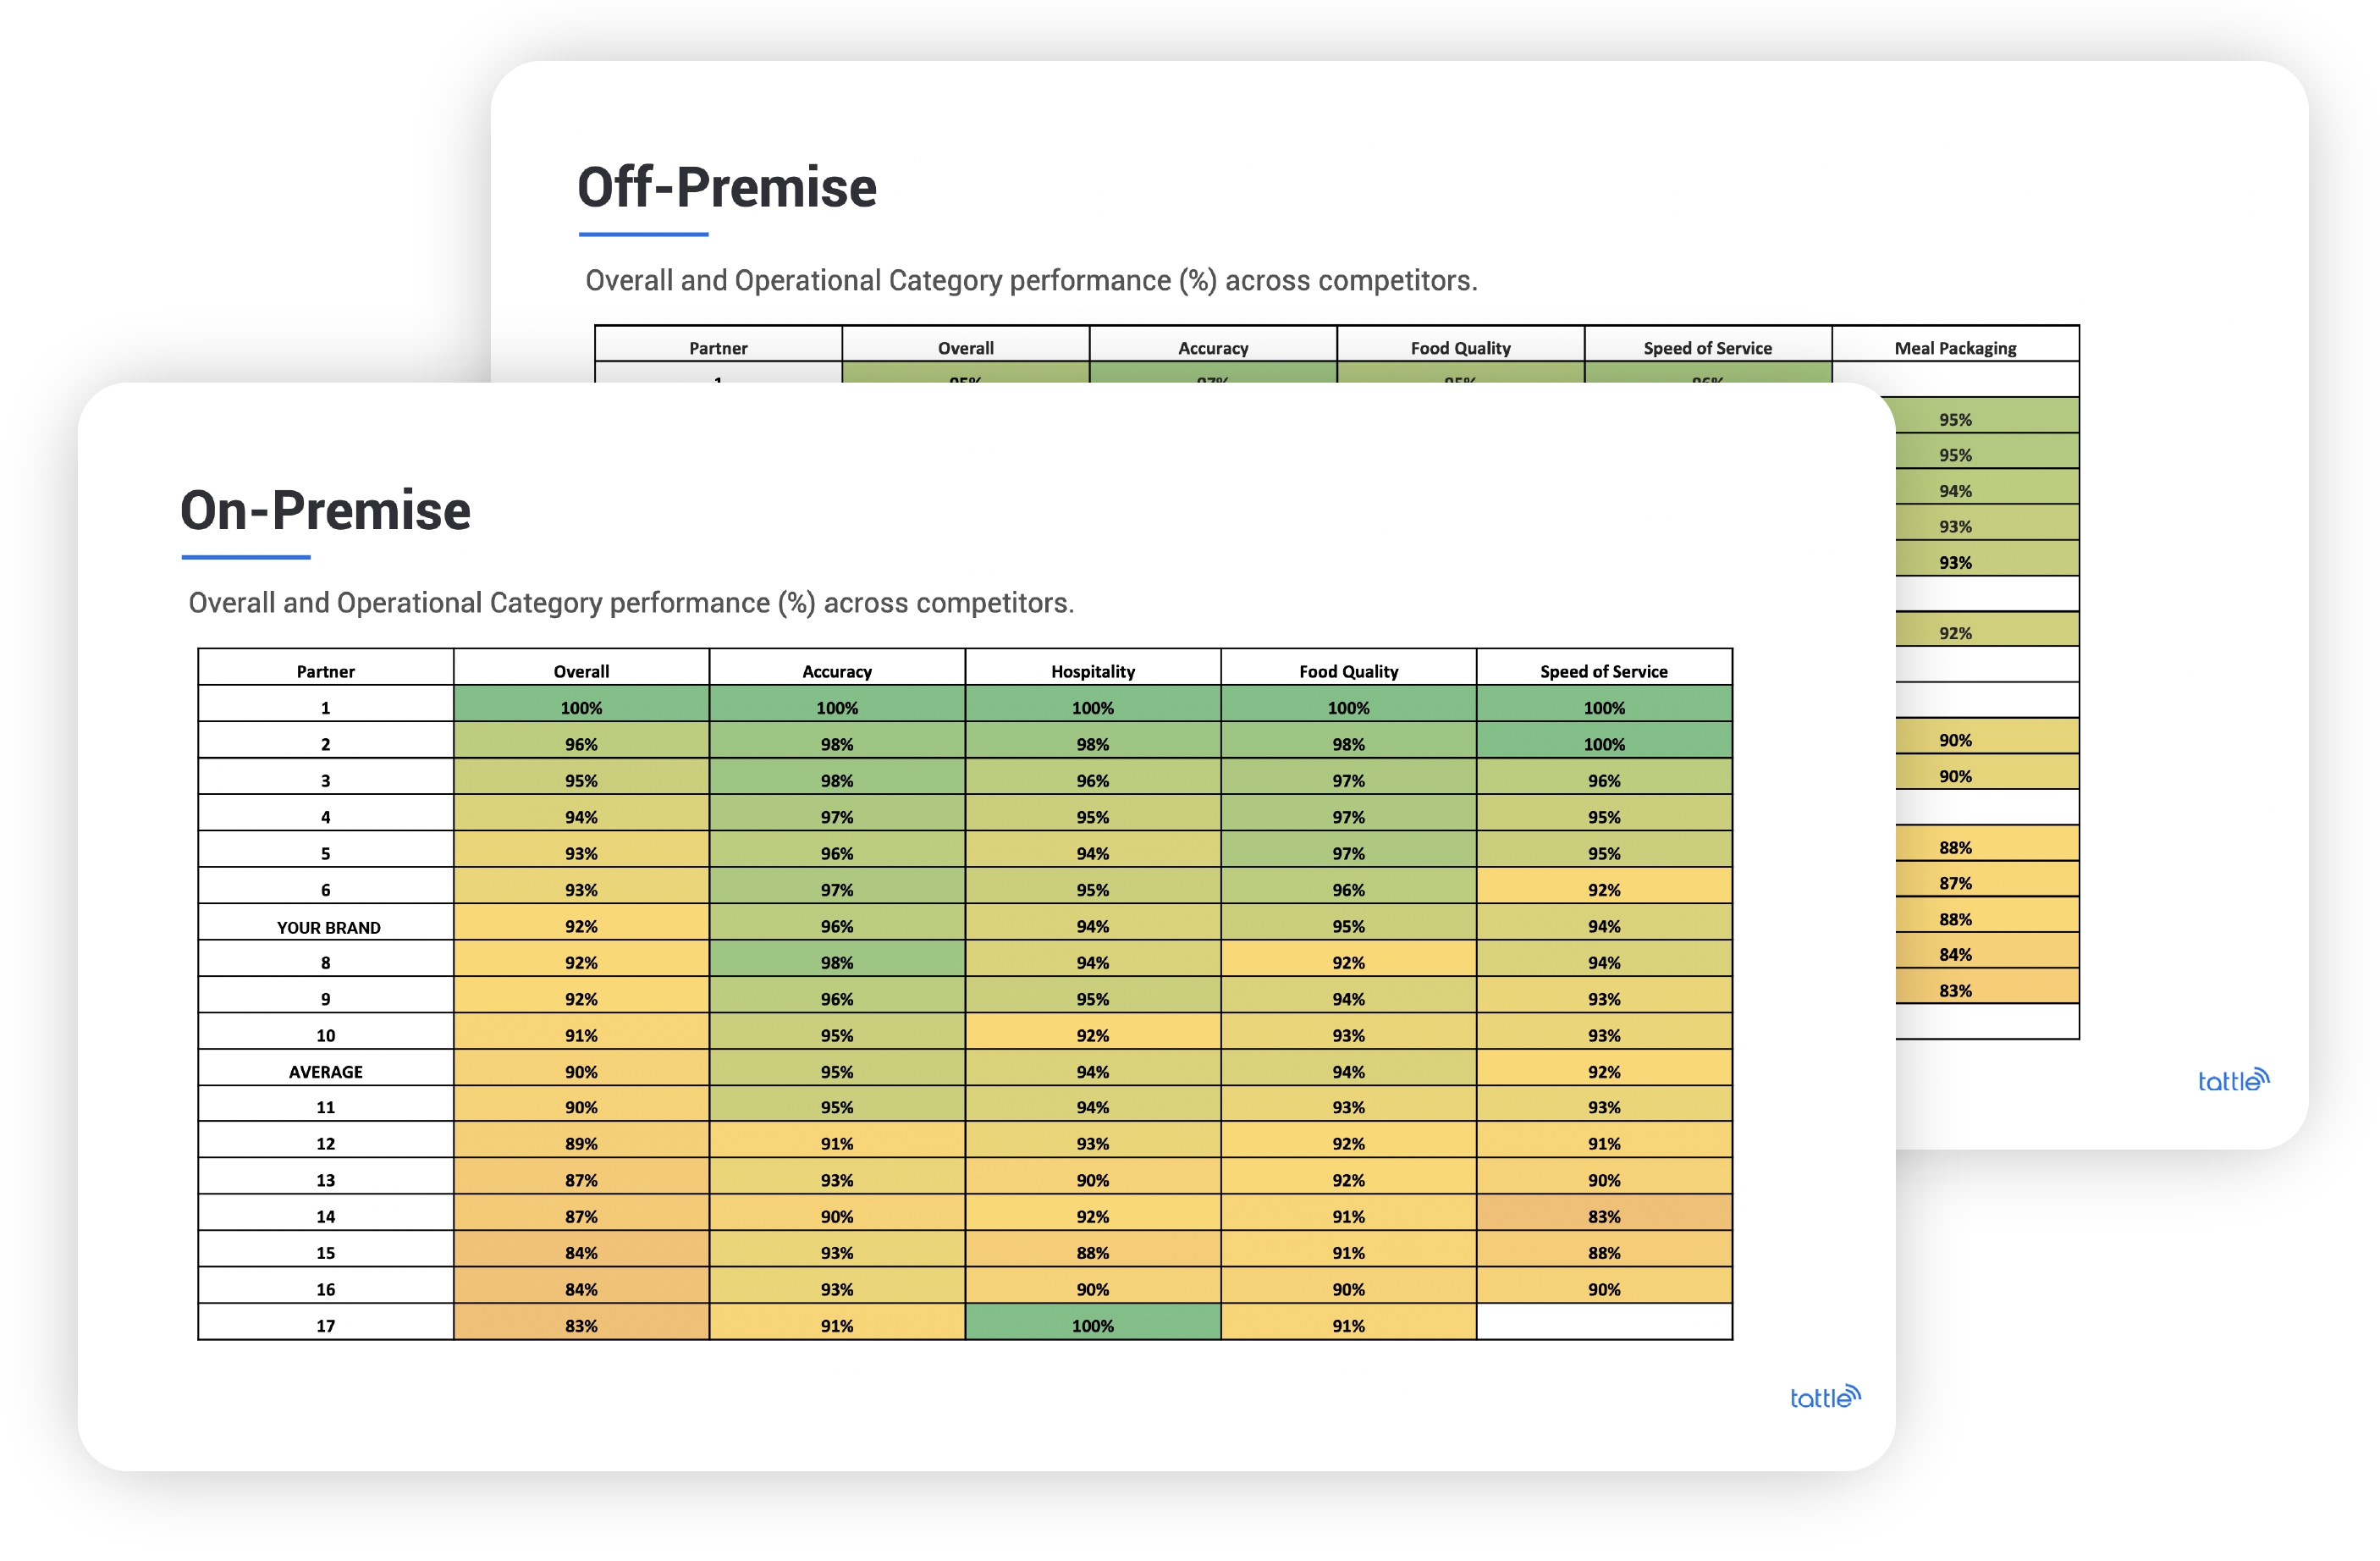2380x1561 pixels.
Task: Click the Accuracy column header in On-Premise table
Action: tap(836, 671)
